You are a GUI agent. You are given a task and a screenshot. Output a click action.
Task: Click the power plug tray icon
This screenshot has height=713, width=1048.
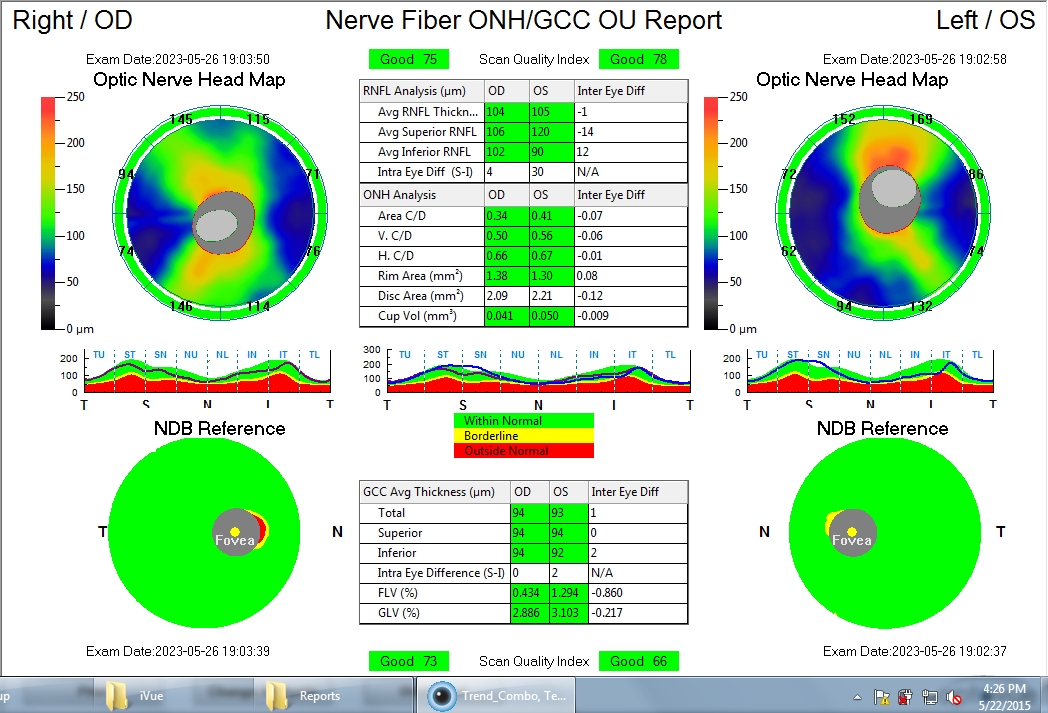[905, 698]
